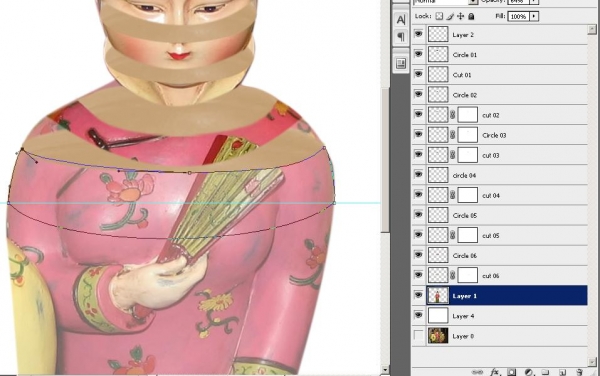This screenshot has height=376, width=600.
Task: Select the cut 06 mask thumbnail
Action: 468,275
